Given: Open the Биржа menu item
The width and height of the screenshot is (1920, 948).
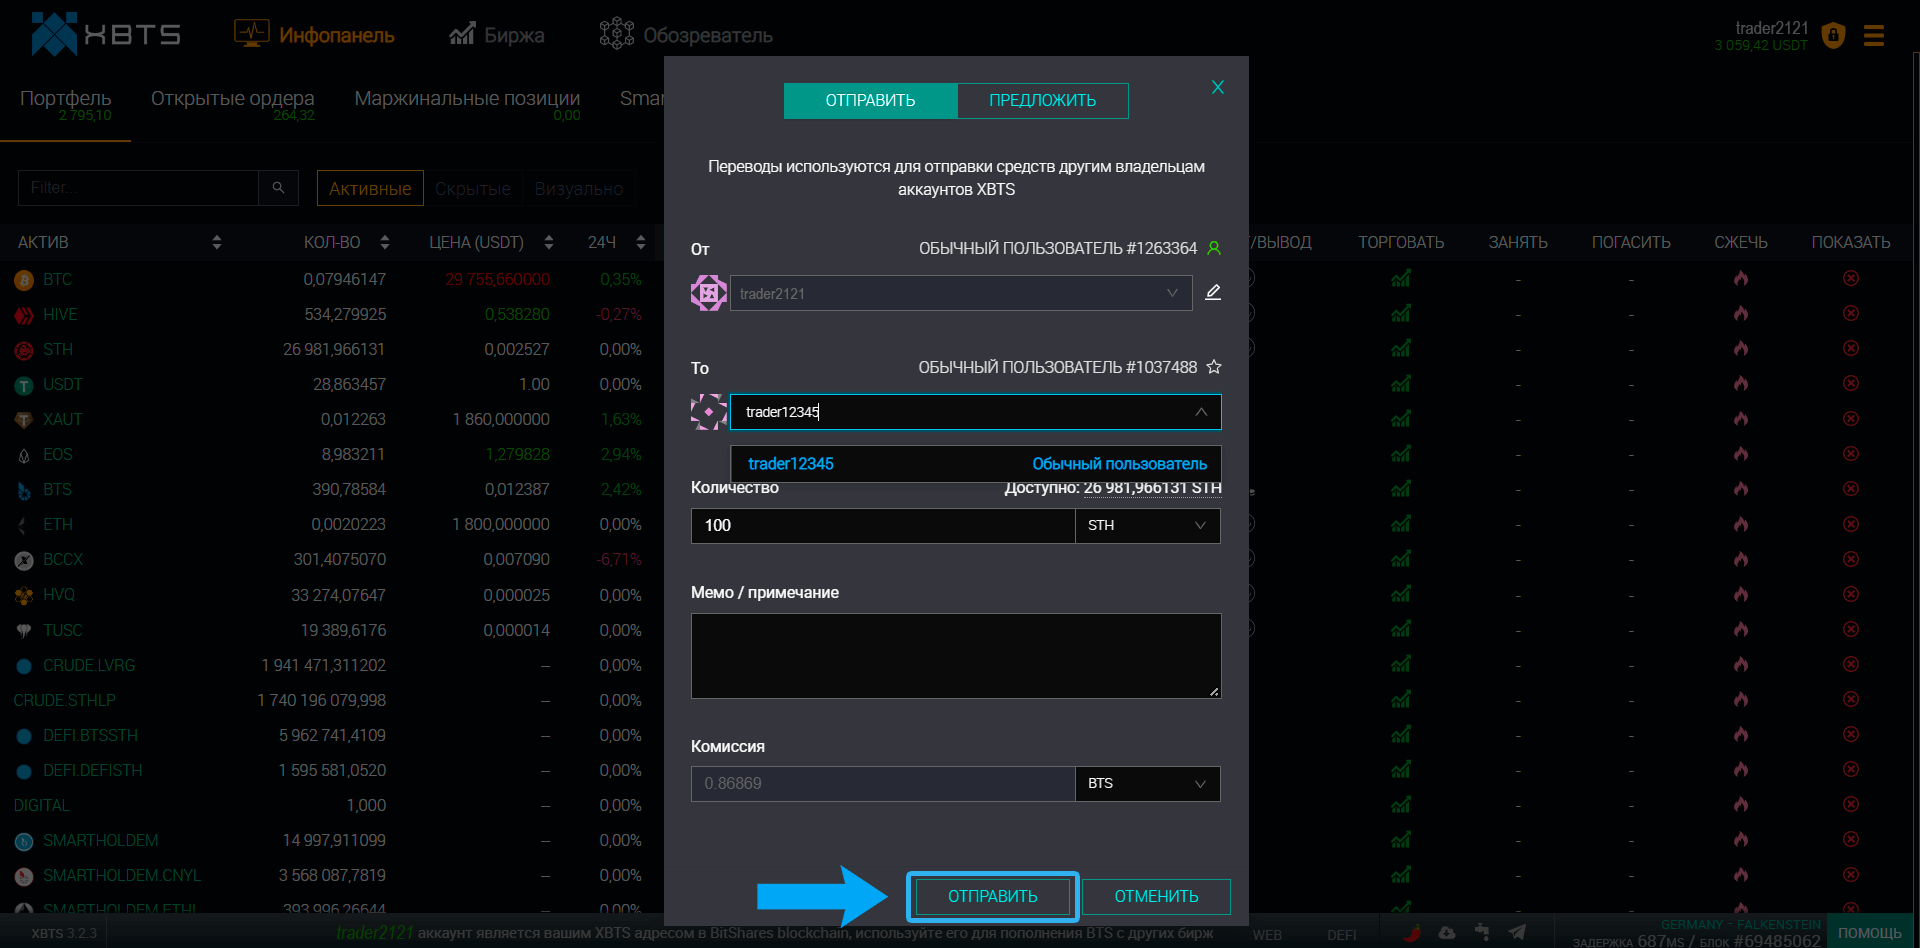Looking at the screenshot, I should click(497, 36).
